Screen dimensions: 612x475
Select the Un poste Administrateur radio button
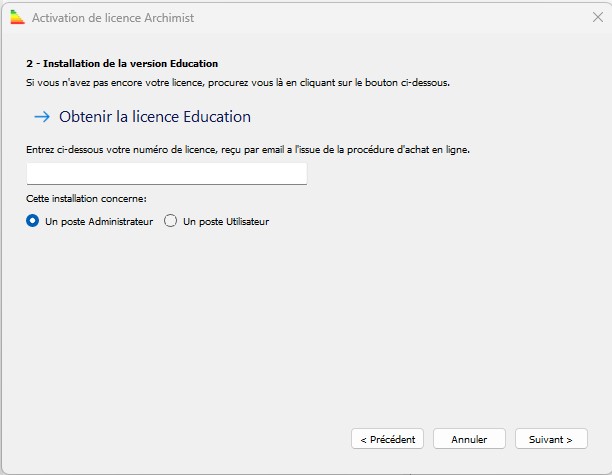click(33, 221)
